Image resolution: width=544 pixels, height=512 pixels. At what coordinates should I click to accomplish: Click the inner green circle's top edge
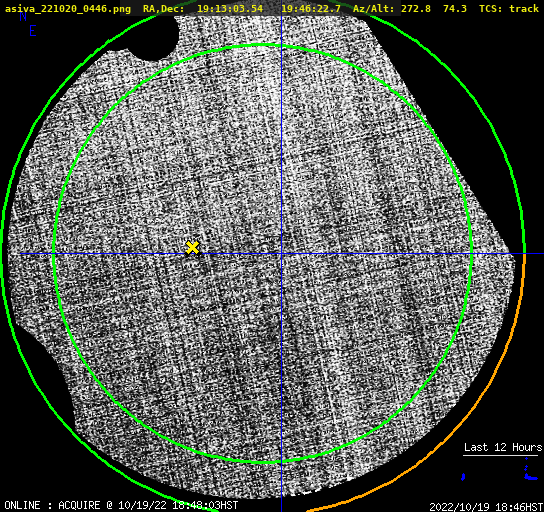263,45
